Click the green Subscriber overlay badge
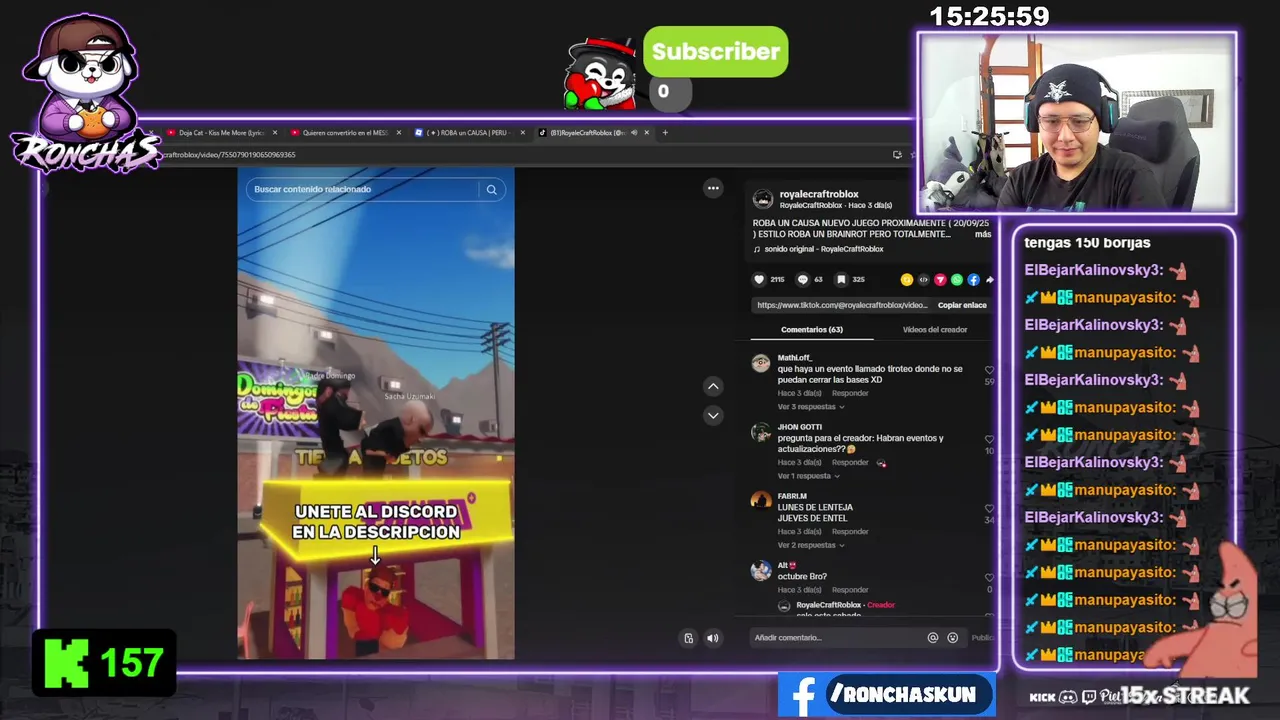 click(715, 52)
